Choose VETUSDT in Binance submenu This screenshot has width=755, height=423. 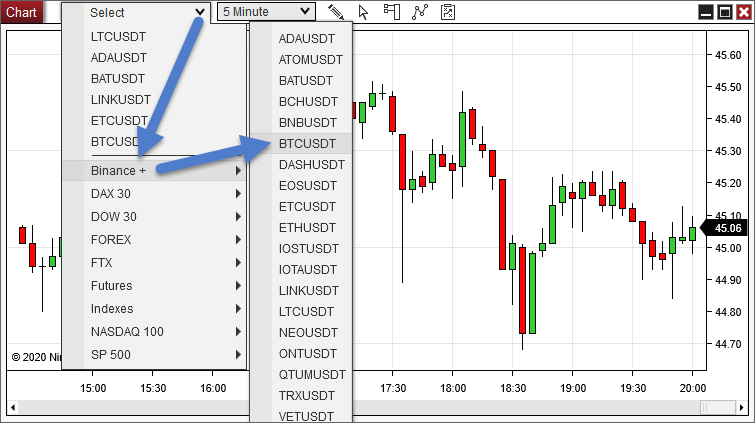[301, 416]
